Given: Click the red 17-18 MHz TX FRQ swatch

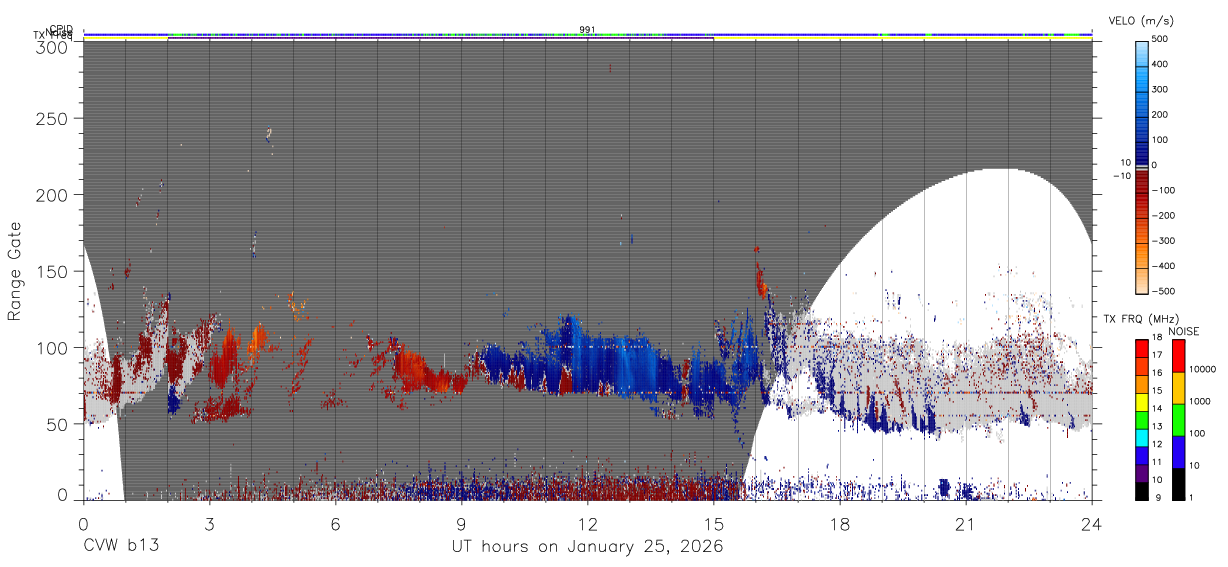Looking at the screenshot, I should coord(1142,349).
